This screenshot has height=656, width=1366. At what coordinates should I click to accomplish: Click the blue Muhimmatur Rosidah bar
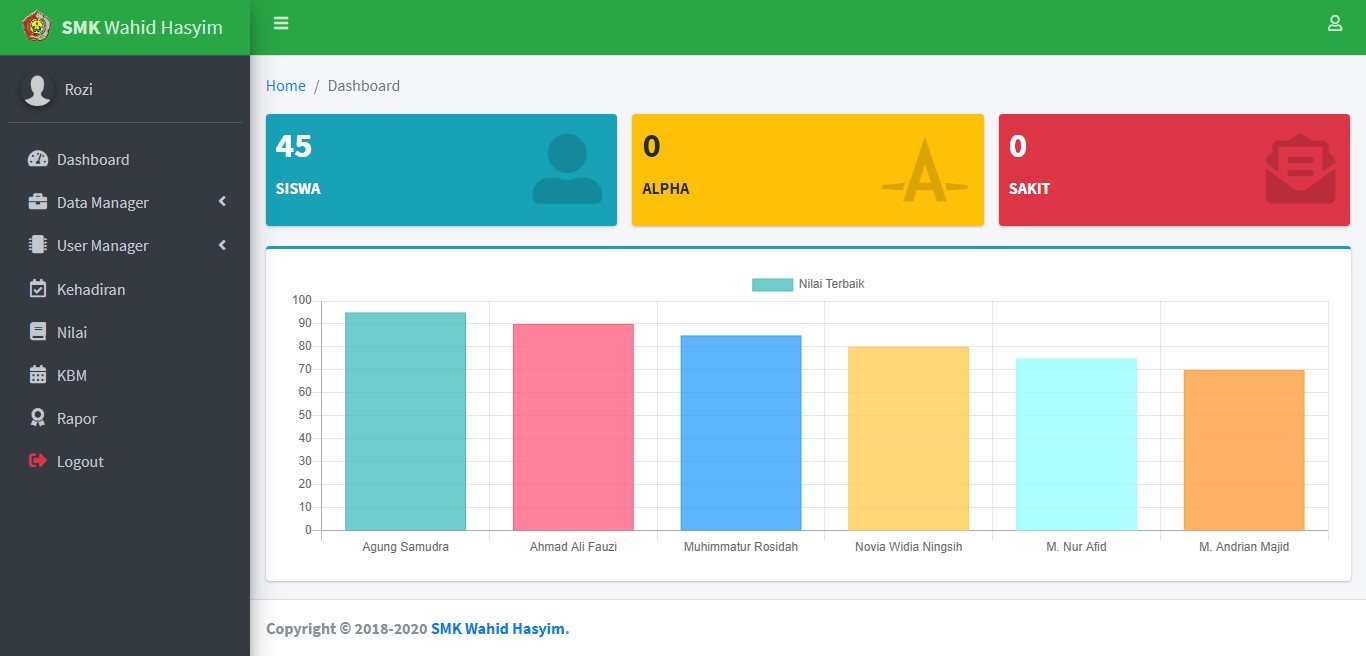tap(741, 433)
